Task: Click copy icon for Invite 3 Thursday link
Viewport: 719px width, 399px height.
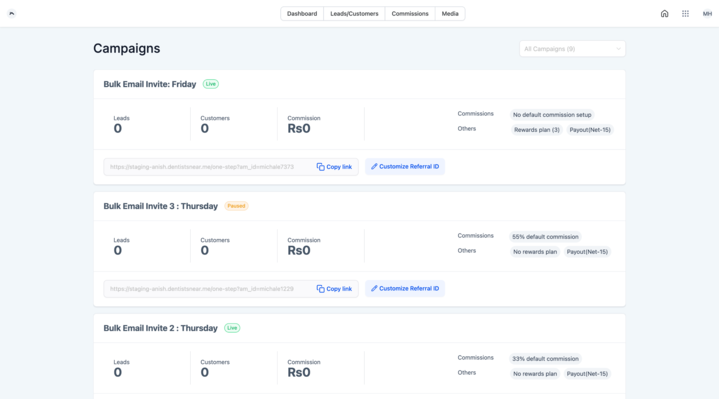Action: click(x=321, y=289)
